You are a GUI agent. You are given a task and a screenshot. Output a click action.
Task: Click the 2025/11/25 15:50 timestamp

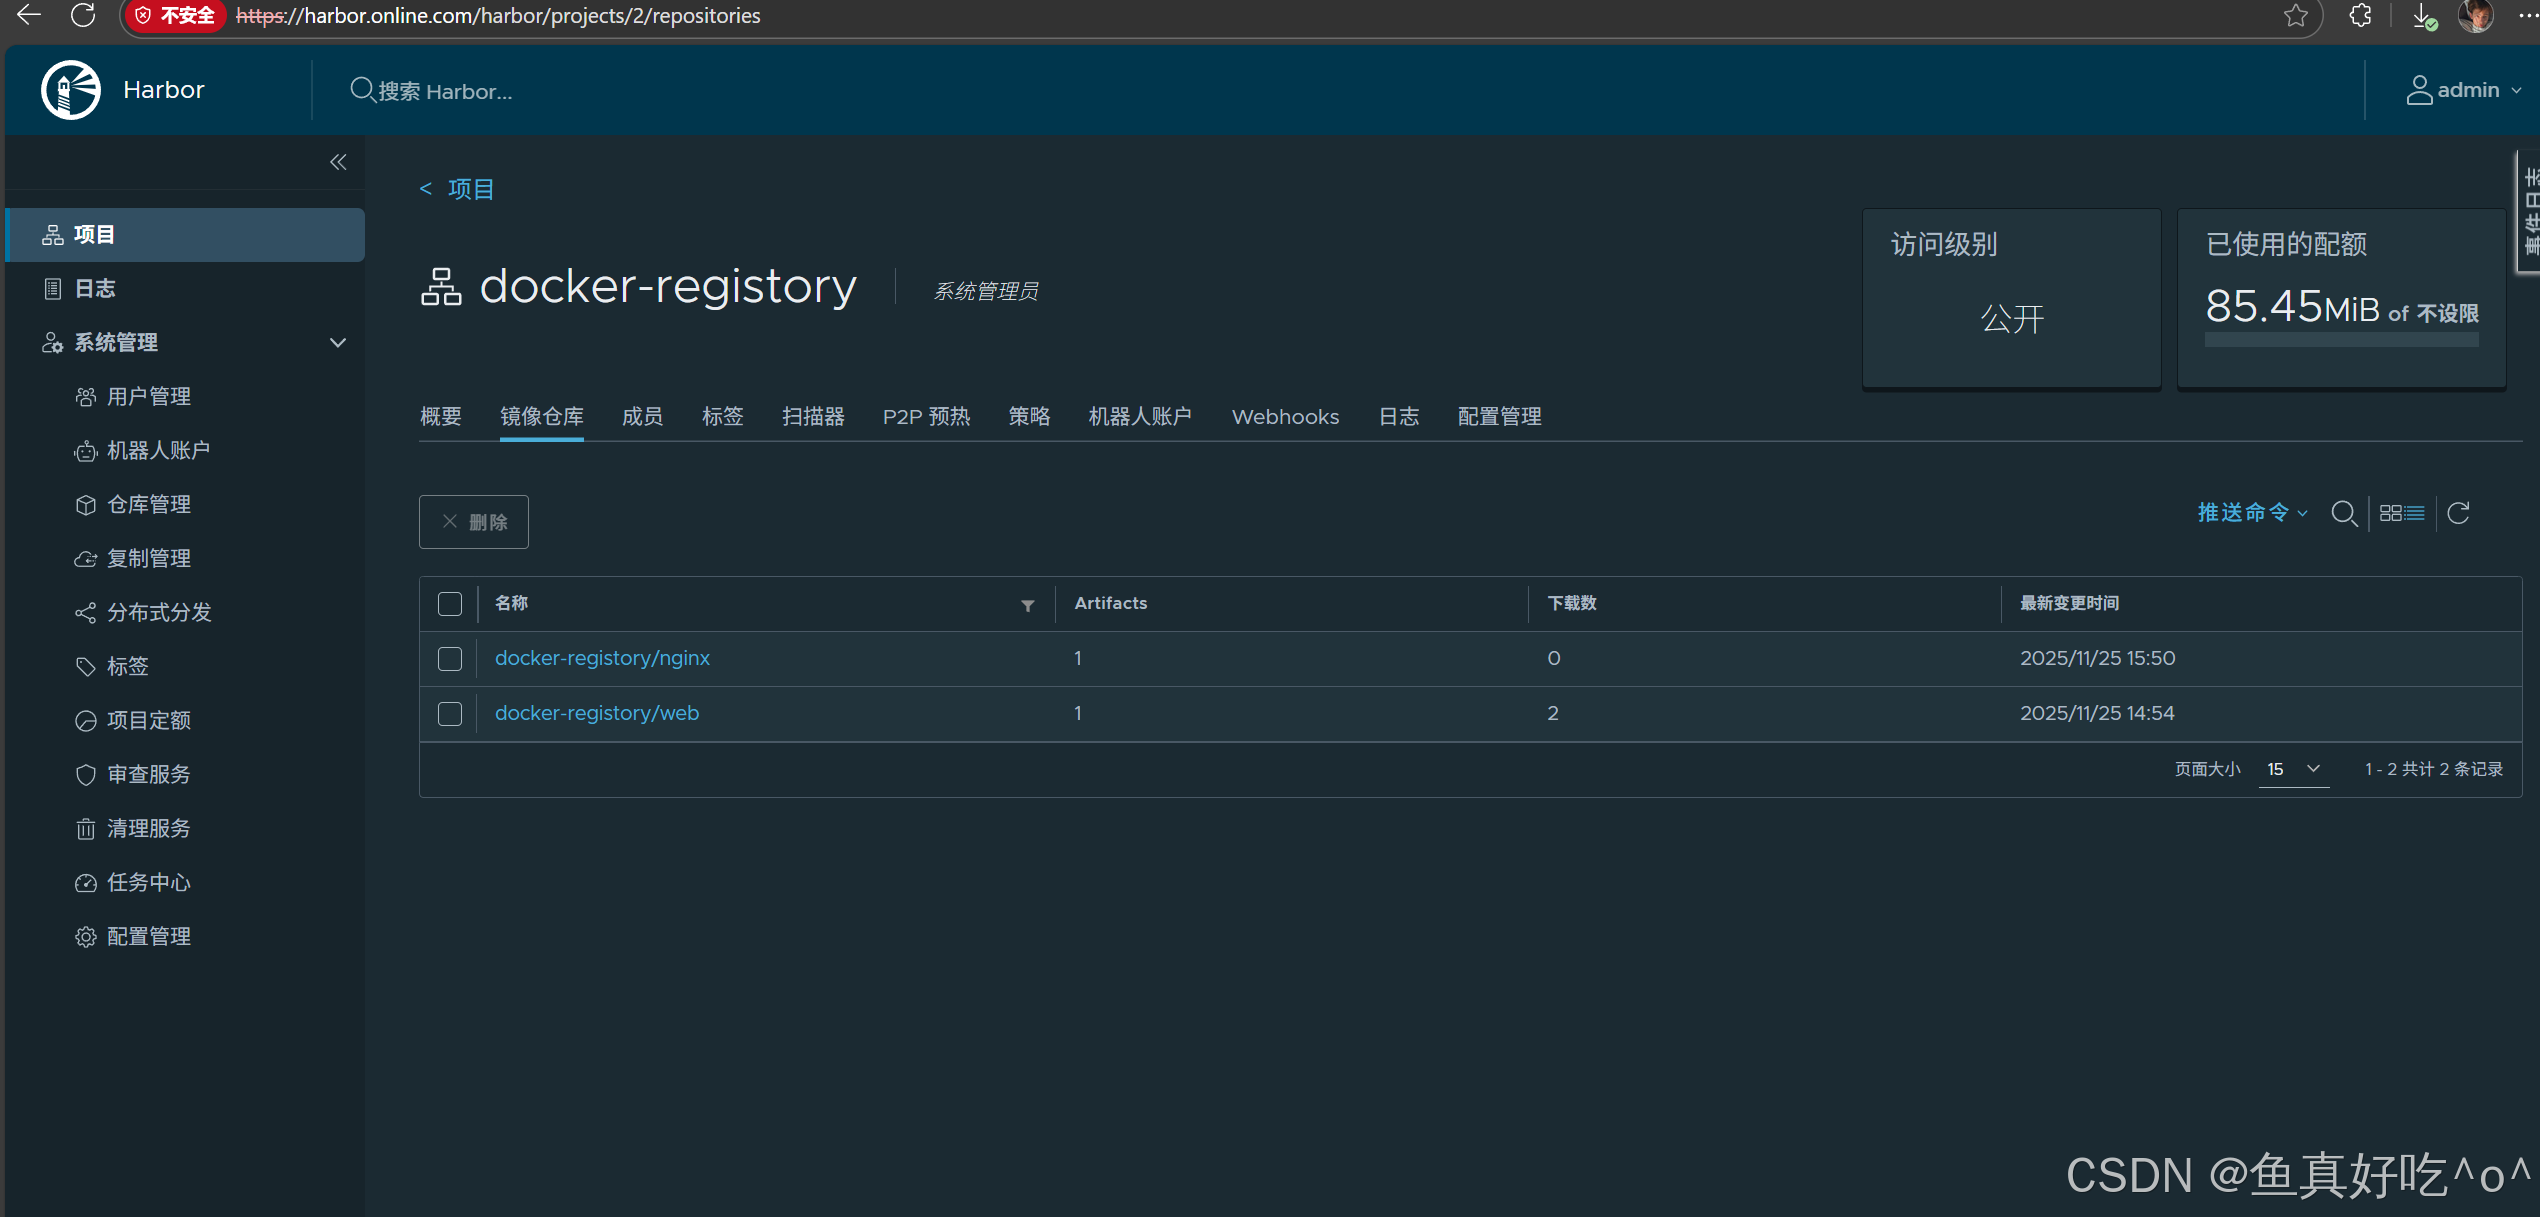click(2097, 658)
